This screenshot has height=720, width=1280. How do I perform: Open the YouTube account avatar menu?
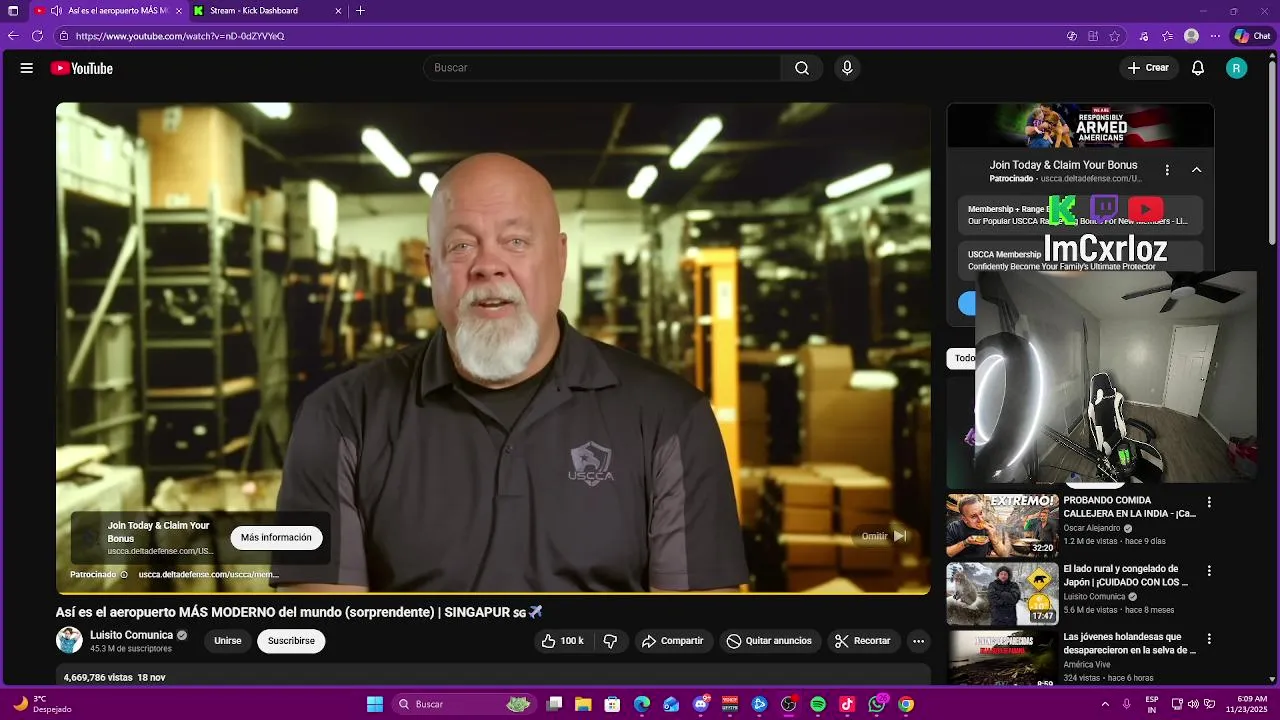[1237, 68]
